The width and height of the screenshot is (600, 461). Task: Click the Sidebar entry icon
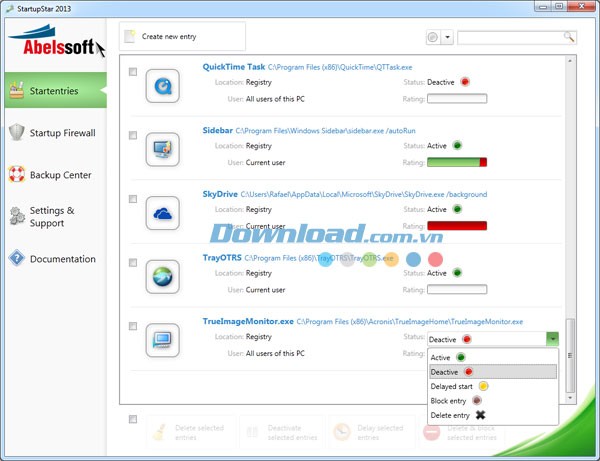(162, 149)
